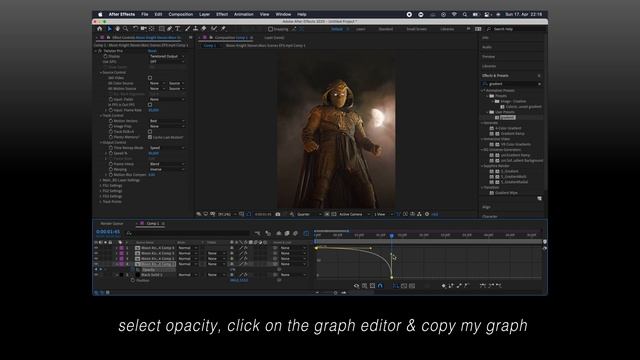This screenshot has width=640, height=360.
Task: Click the current time indicator playhead
Action: coord(391,236)
